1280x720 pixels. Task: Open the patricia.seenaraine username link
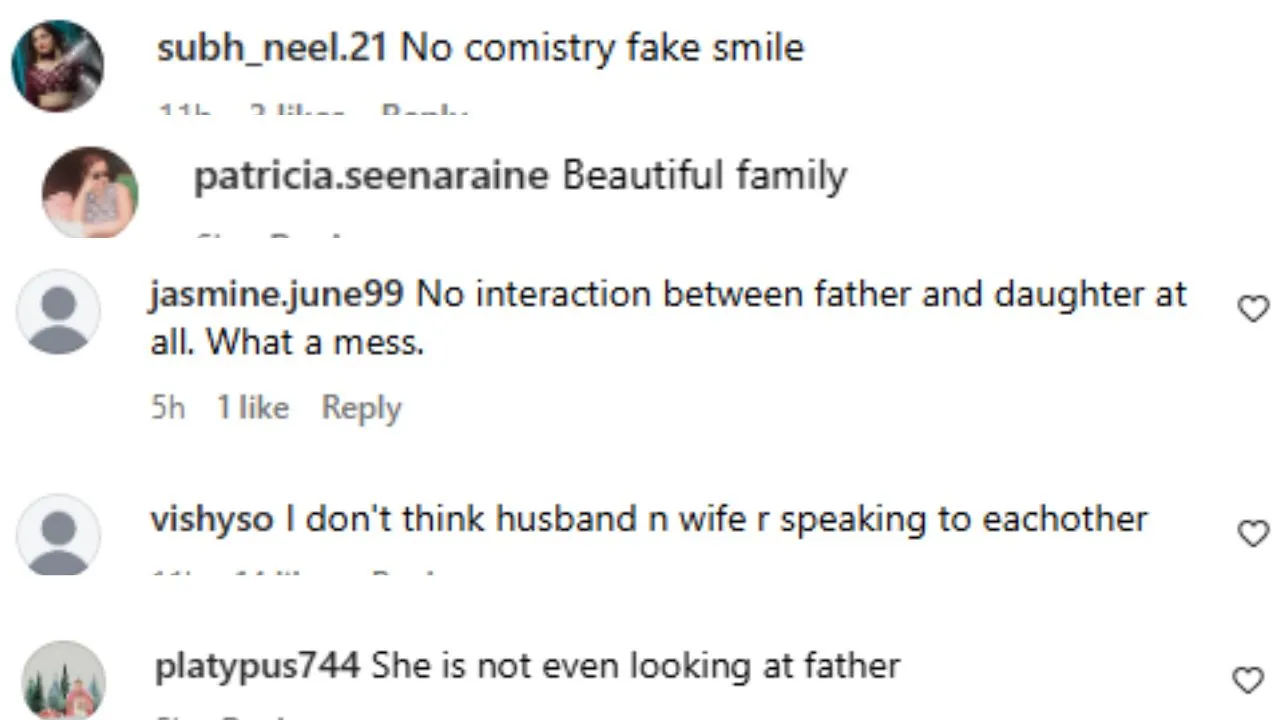[371, 176]
